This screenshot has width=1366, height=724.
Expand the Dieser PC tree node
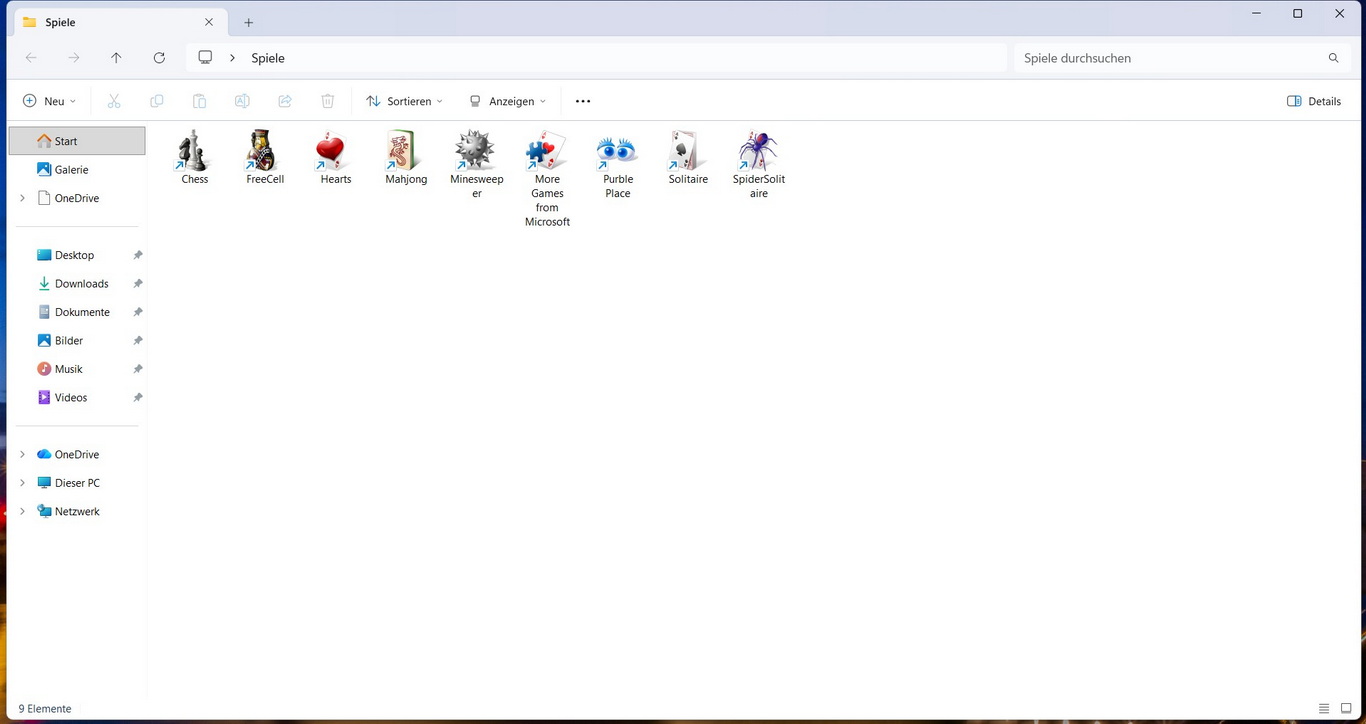coord(22,483)
